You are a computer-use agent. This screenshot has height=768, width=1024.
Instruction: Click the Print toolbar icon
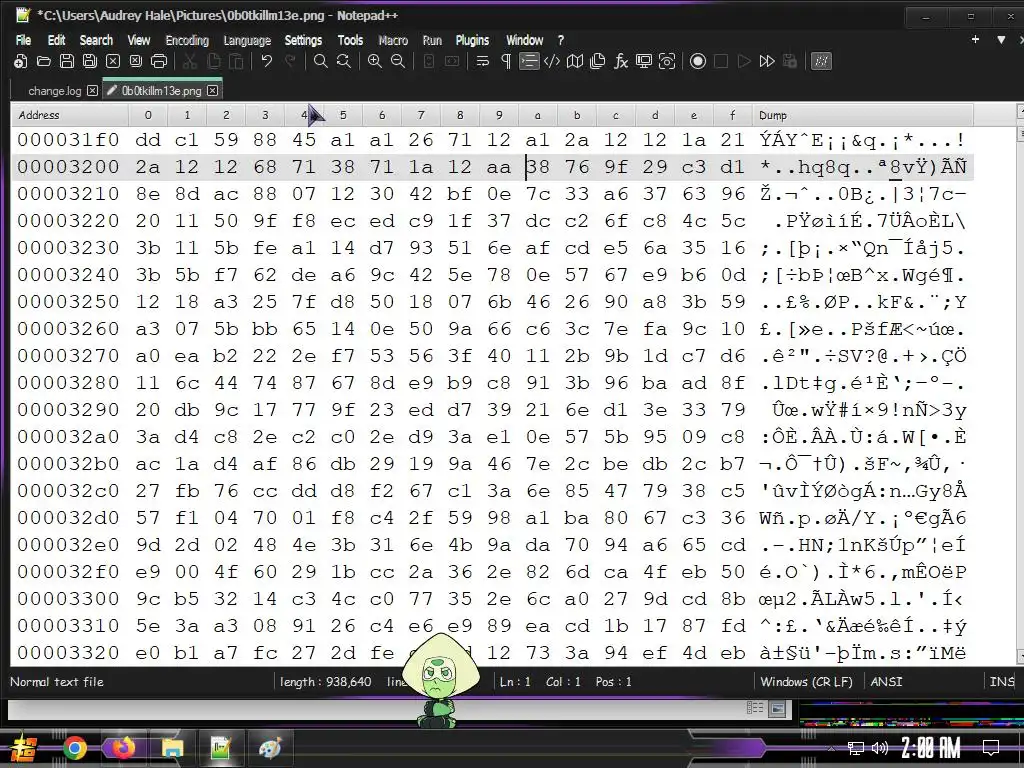pyautogui.click(x=159, y=61)
